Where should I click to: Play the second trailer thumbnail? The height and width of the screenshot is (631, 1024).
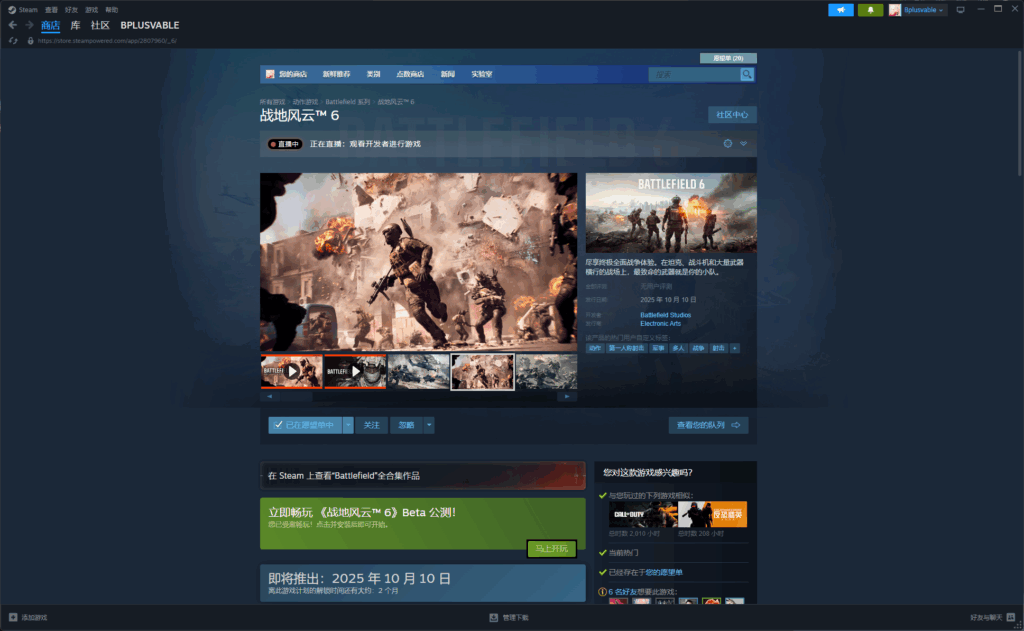[355, 371]
